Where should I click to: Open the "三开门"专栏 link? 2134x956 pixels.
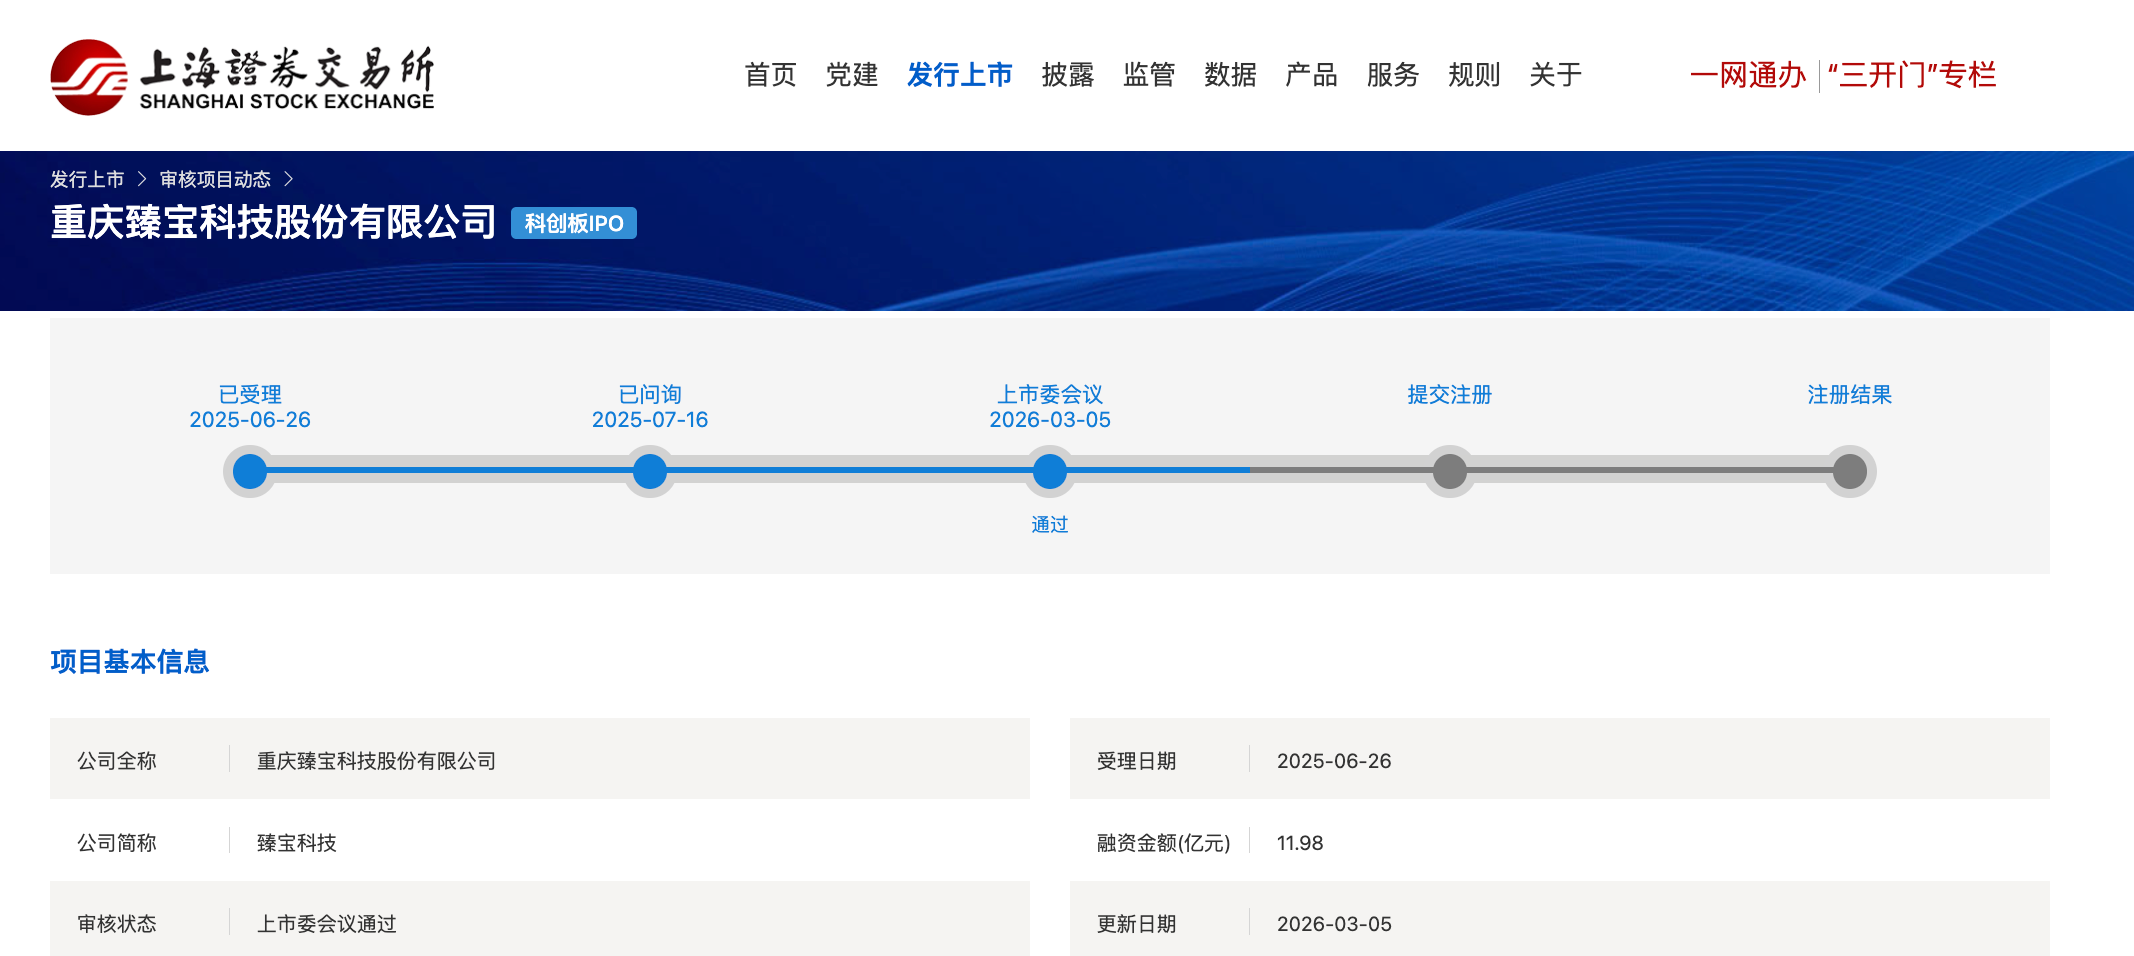1911,75
